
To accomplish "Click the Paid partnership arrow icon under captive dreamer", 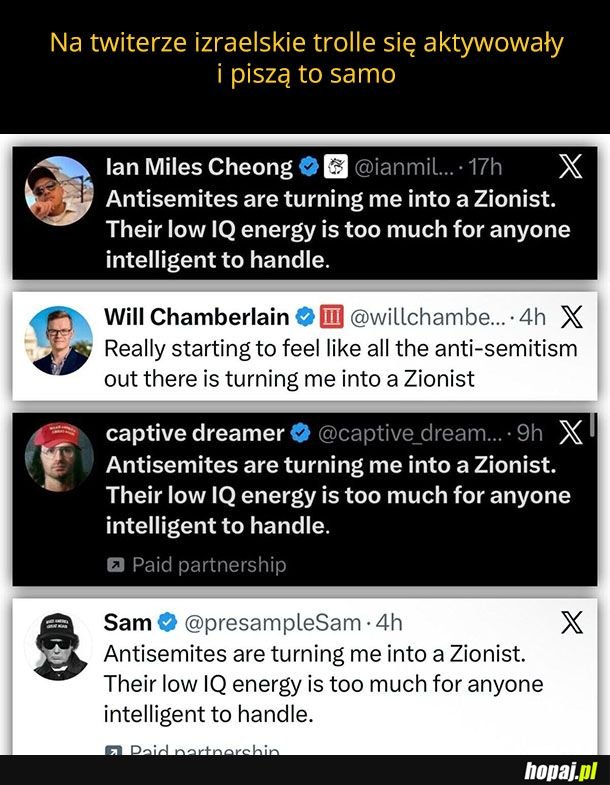I will (115, 565).
